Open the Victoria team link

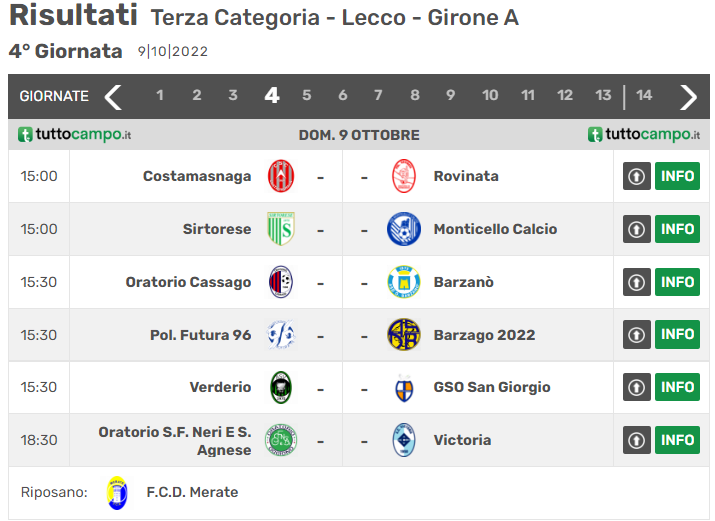(x=462, y=440)
